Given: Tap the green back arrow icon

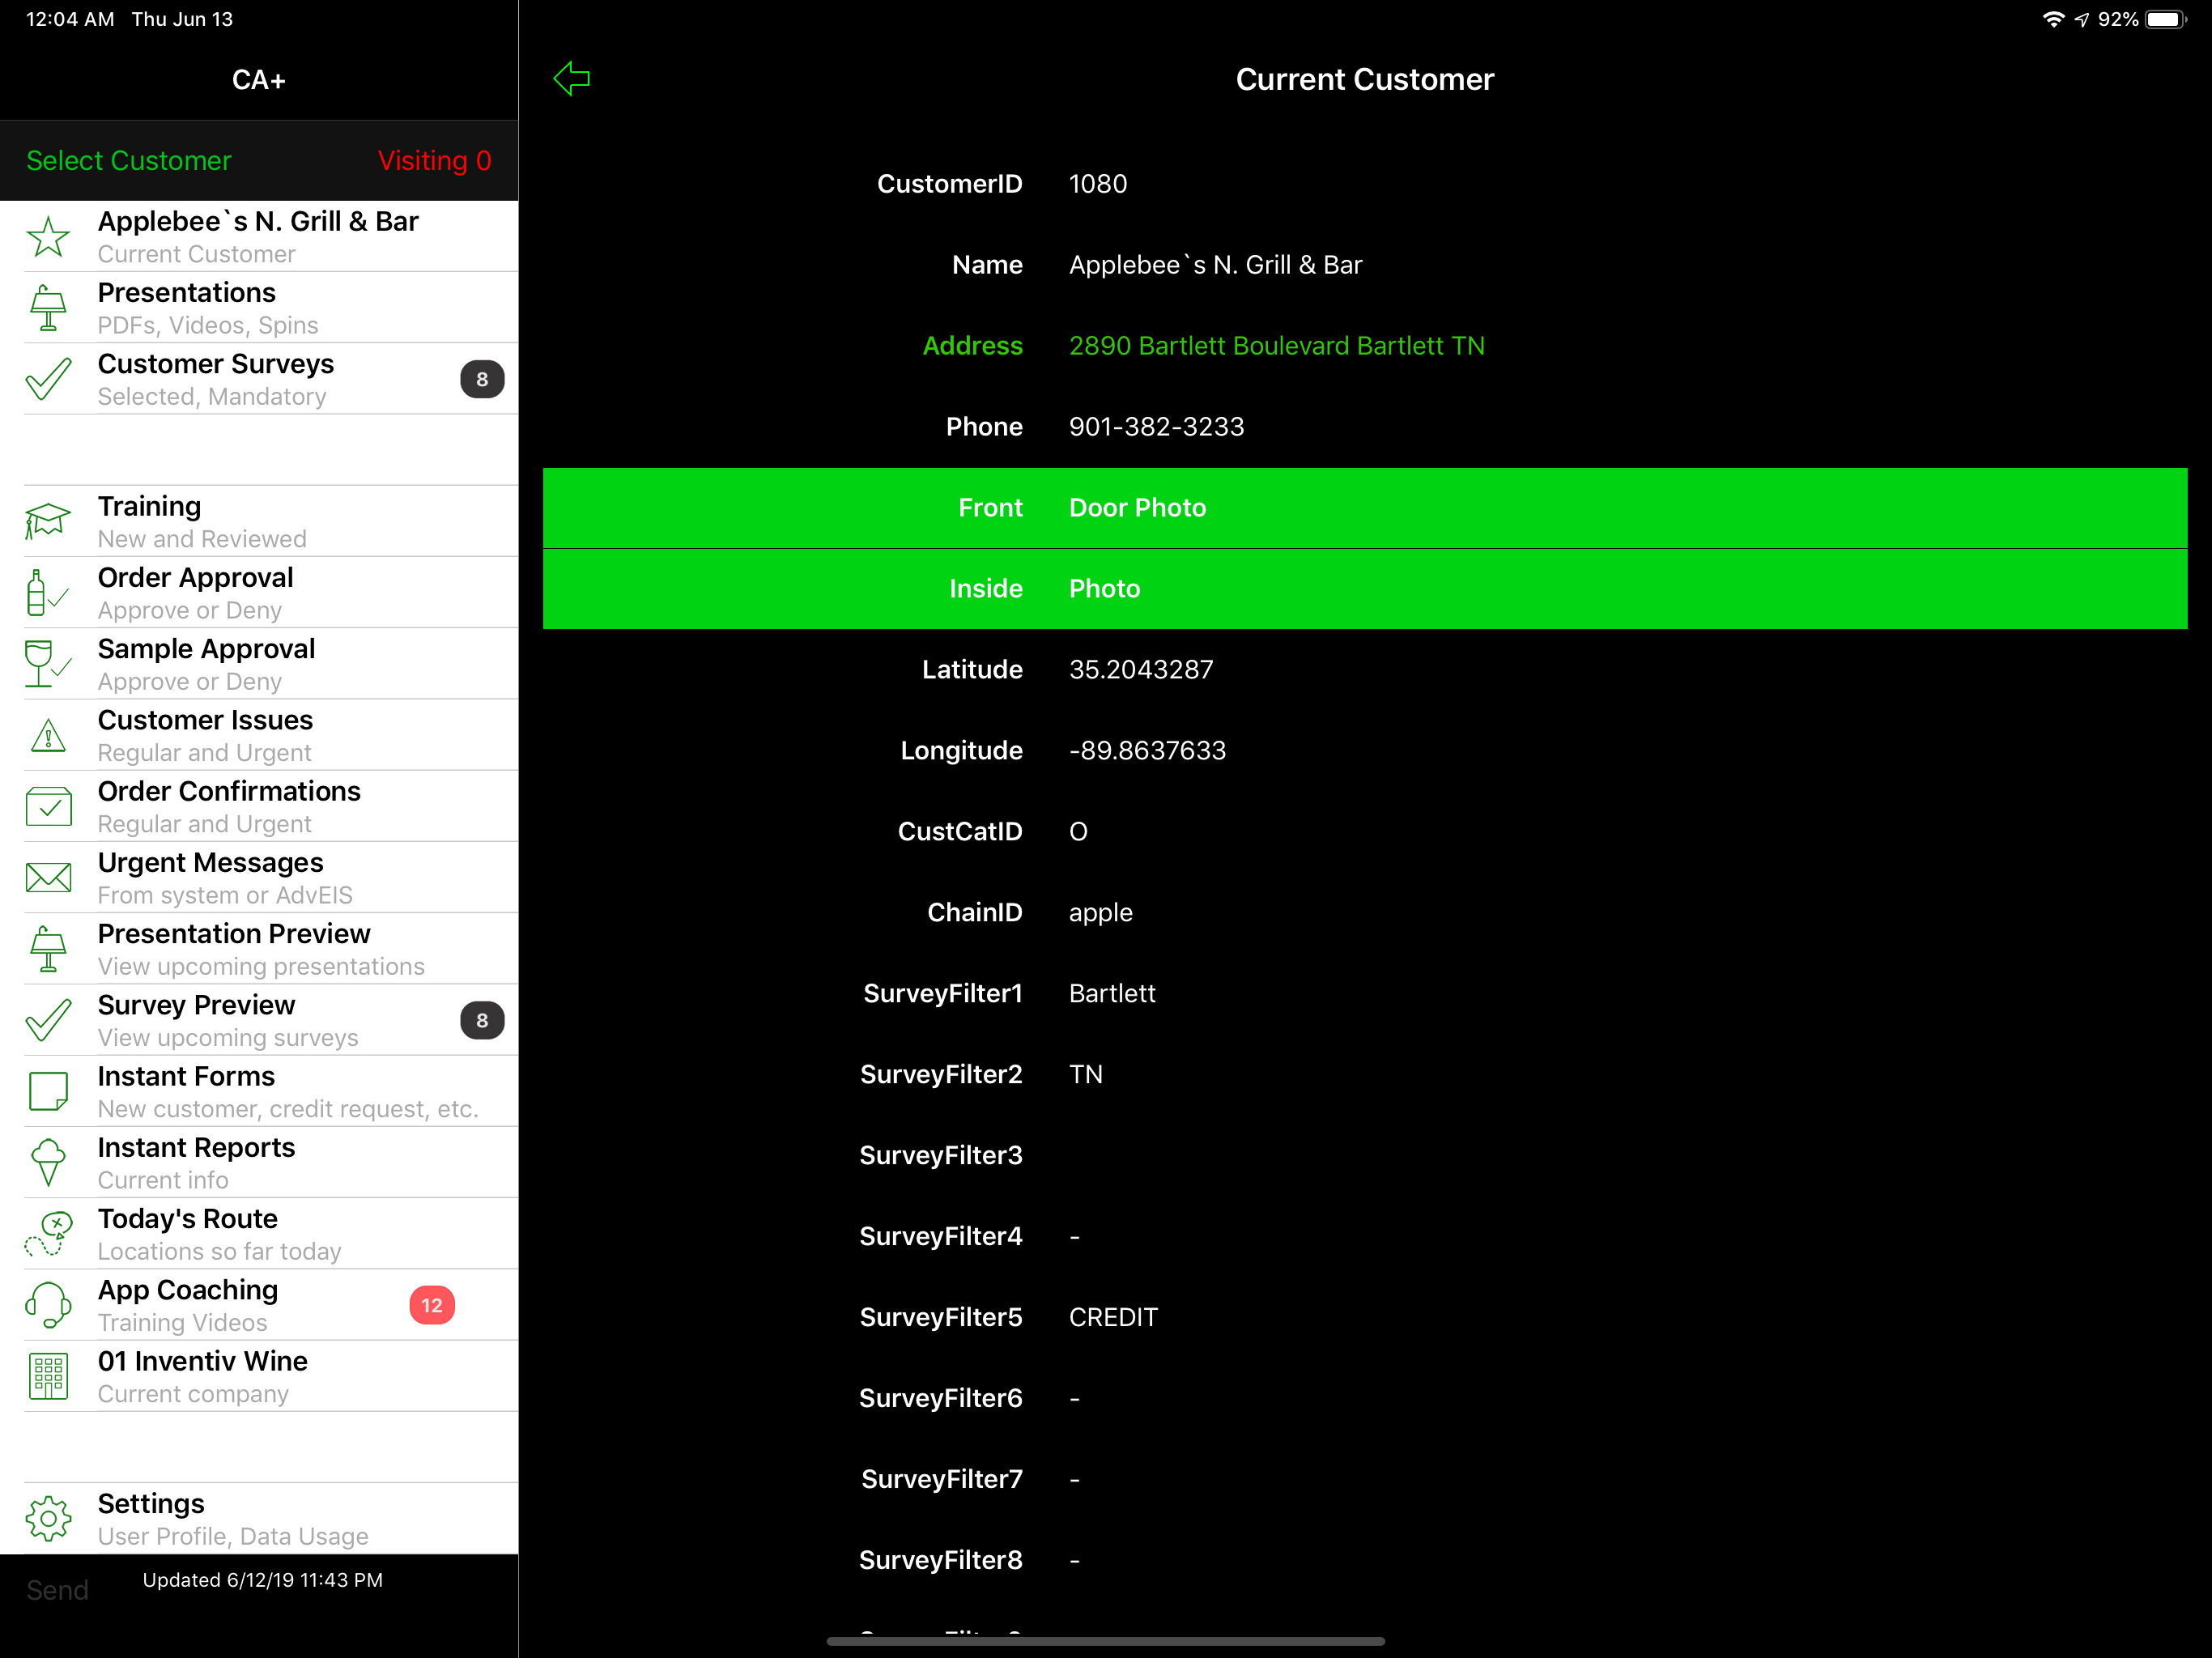Looking at the screenshot, I should (572, 78).
